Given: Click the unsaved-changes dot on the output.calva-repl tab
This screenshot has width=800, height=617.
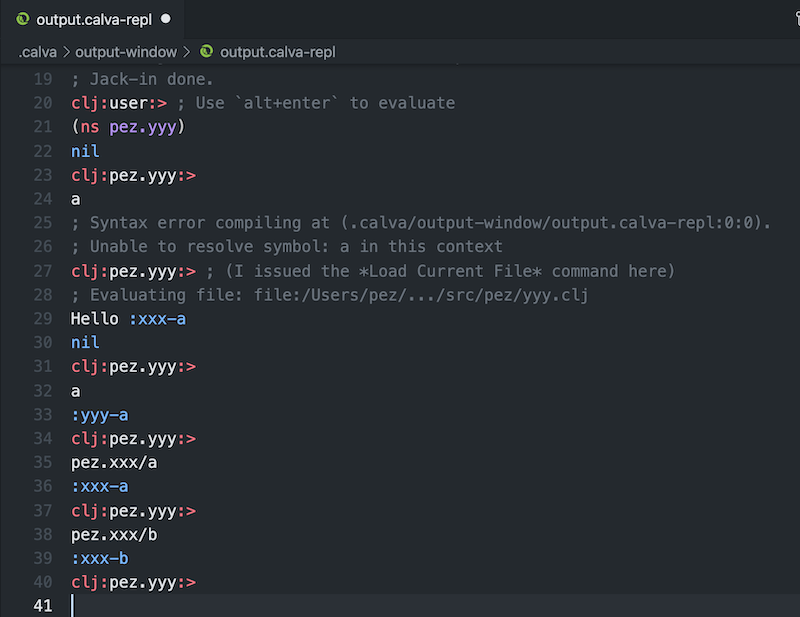Looking at the screenshot, I should [x=166, y=17].
